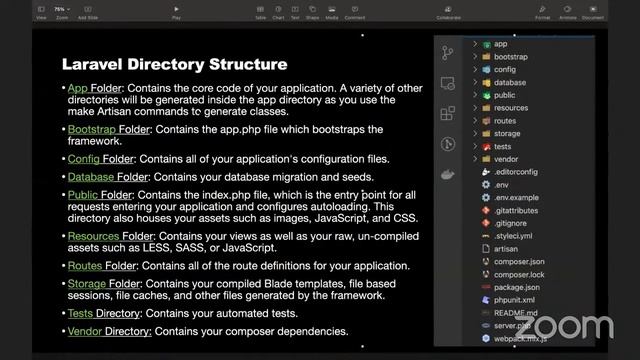Expand the routes folder chevron

(x=475, y=120)
